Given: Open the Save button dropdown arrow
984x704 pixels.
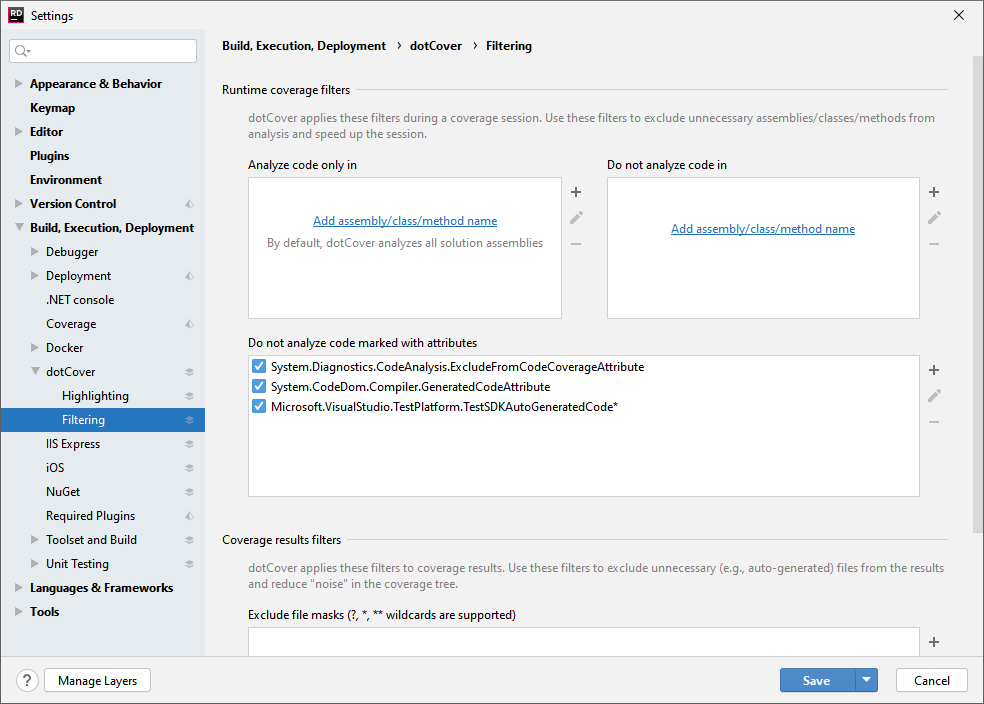Looking at the screenshot, I should pos(866,680).
